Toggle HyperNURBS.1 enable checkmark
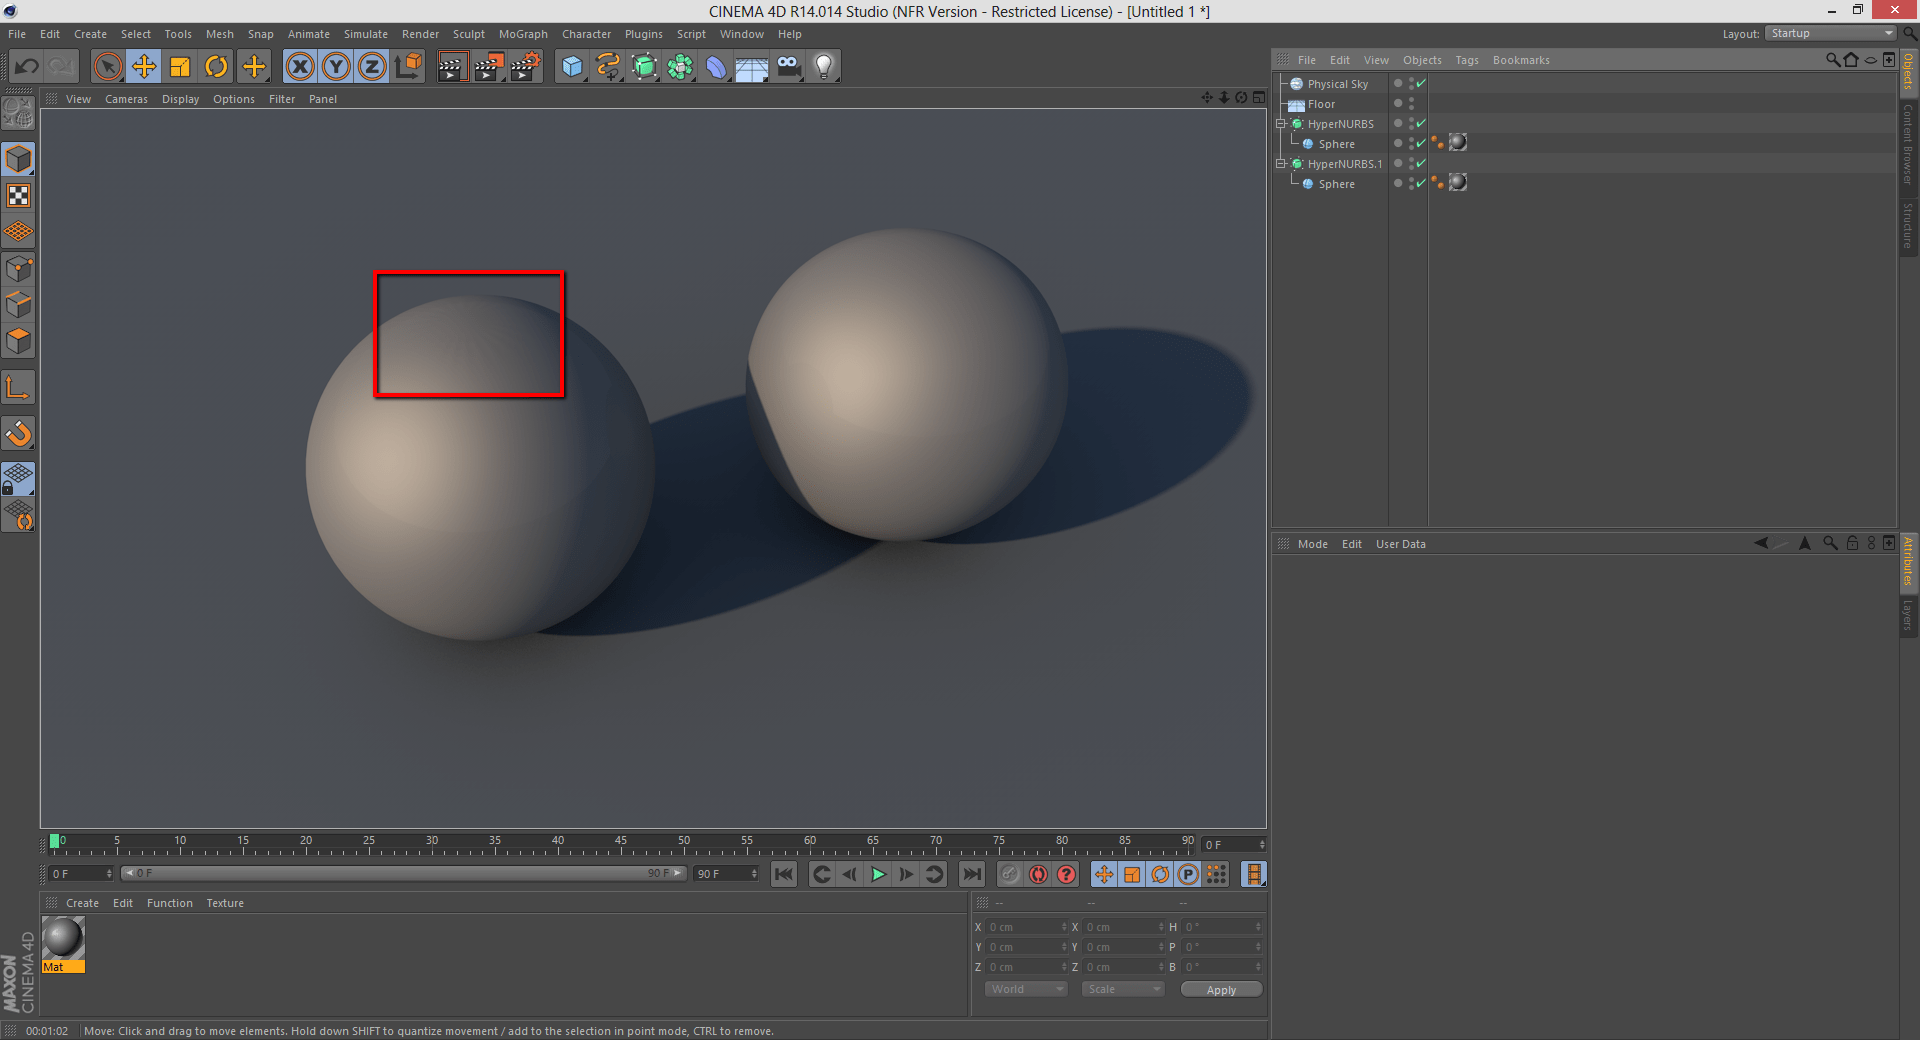 (1420, 164)
